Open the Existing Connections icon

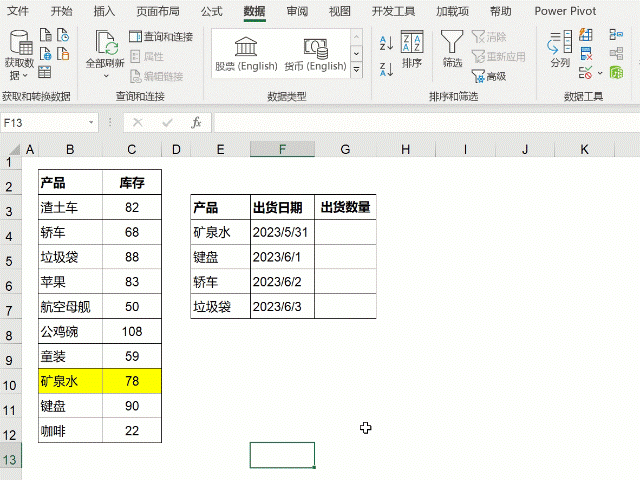[63, 54]
